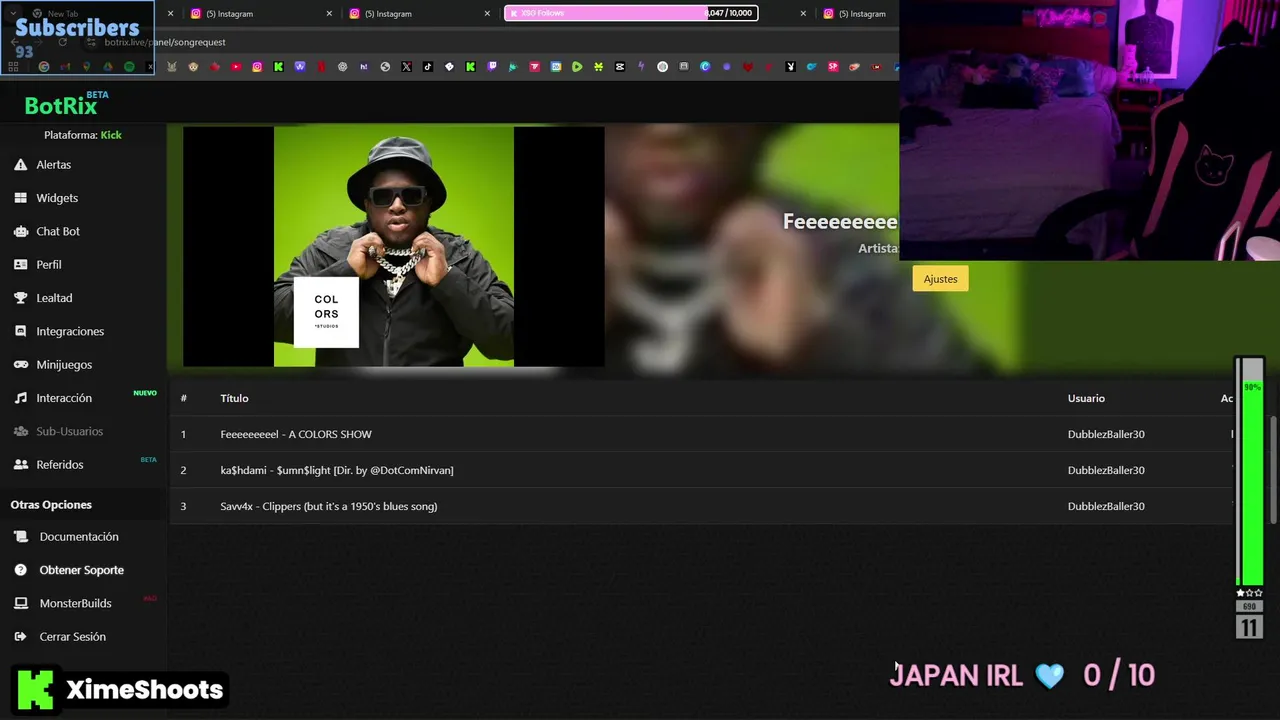Switch to the second Instagram tab

pos(413,14)
